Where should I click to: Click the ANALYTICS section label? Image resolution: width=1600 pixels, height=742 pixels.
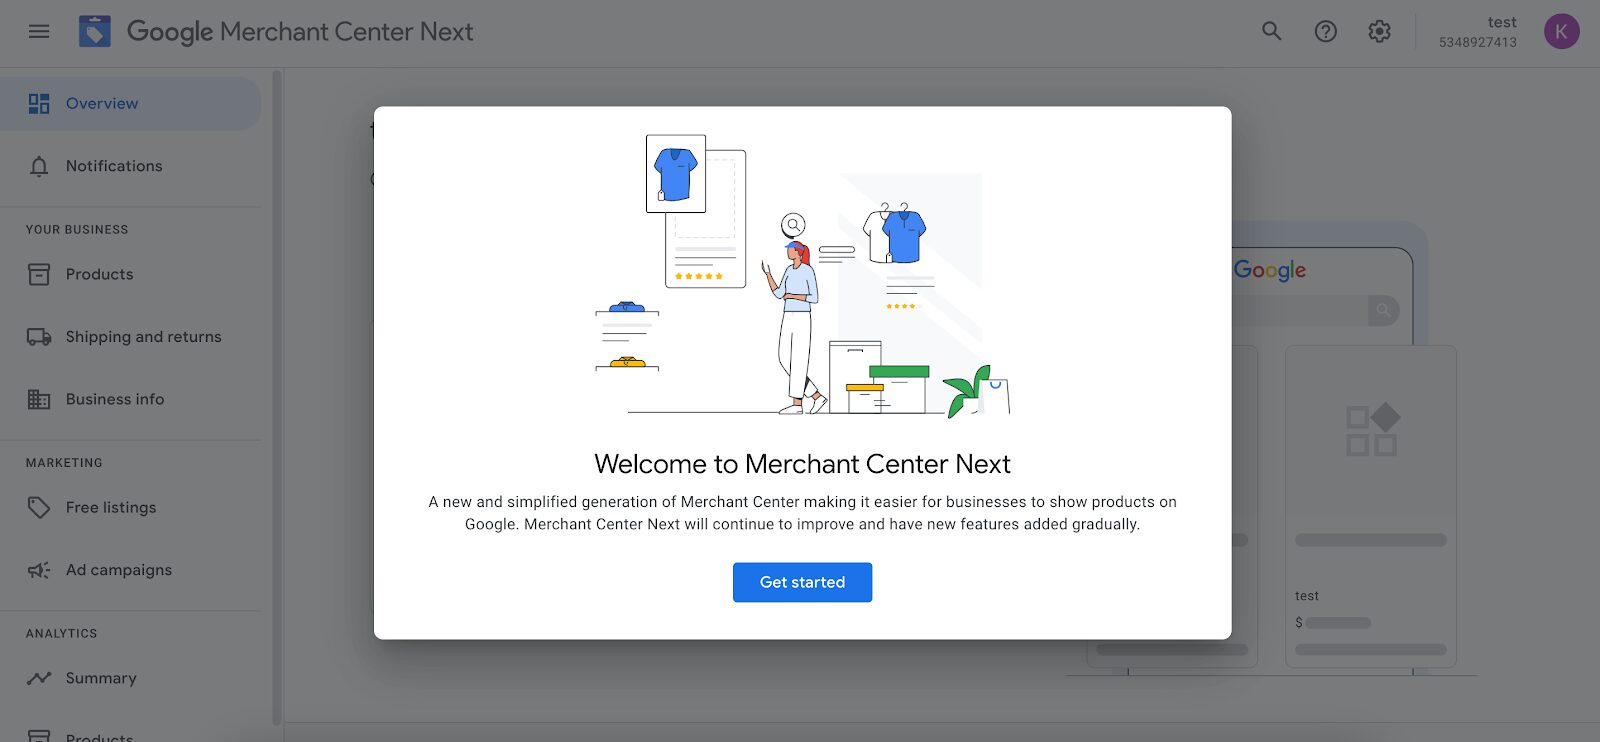tap(61, 634)
